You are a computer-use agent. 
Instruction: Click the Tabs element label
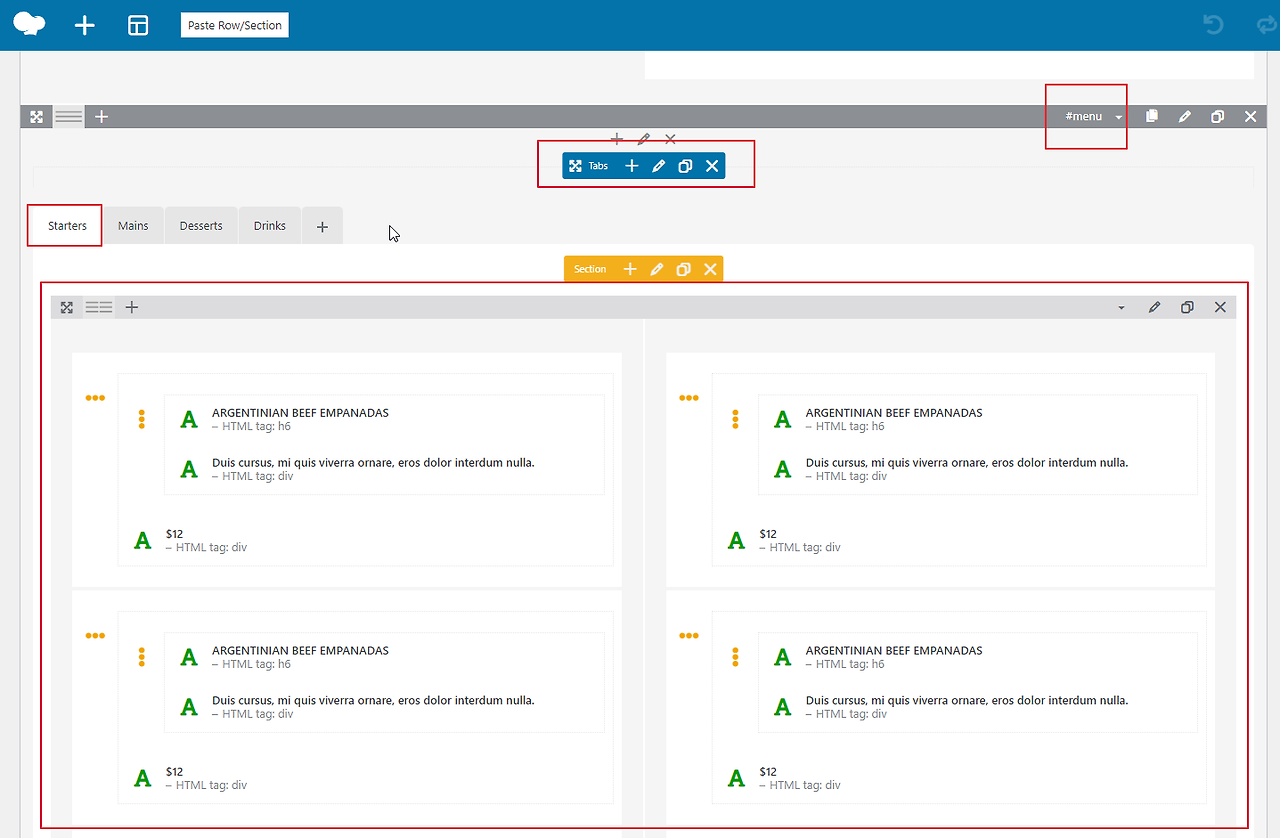598,166
